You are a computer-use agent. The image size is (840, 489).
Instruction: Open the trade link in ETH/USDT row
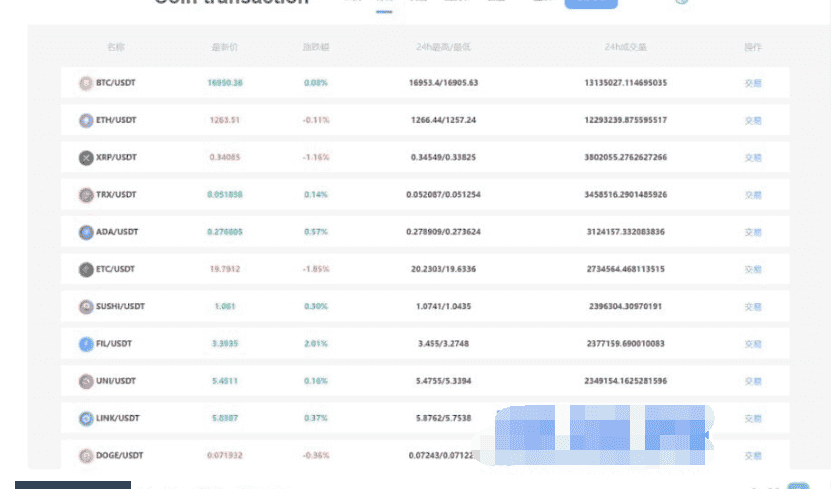tap(753, 121)
